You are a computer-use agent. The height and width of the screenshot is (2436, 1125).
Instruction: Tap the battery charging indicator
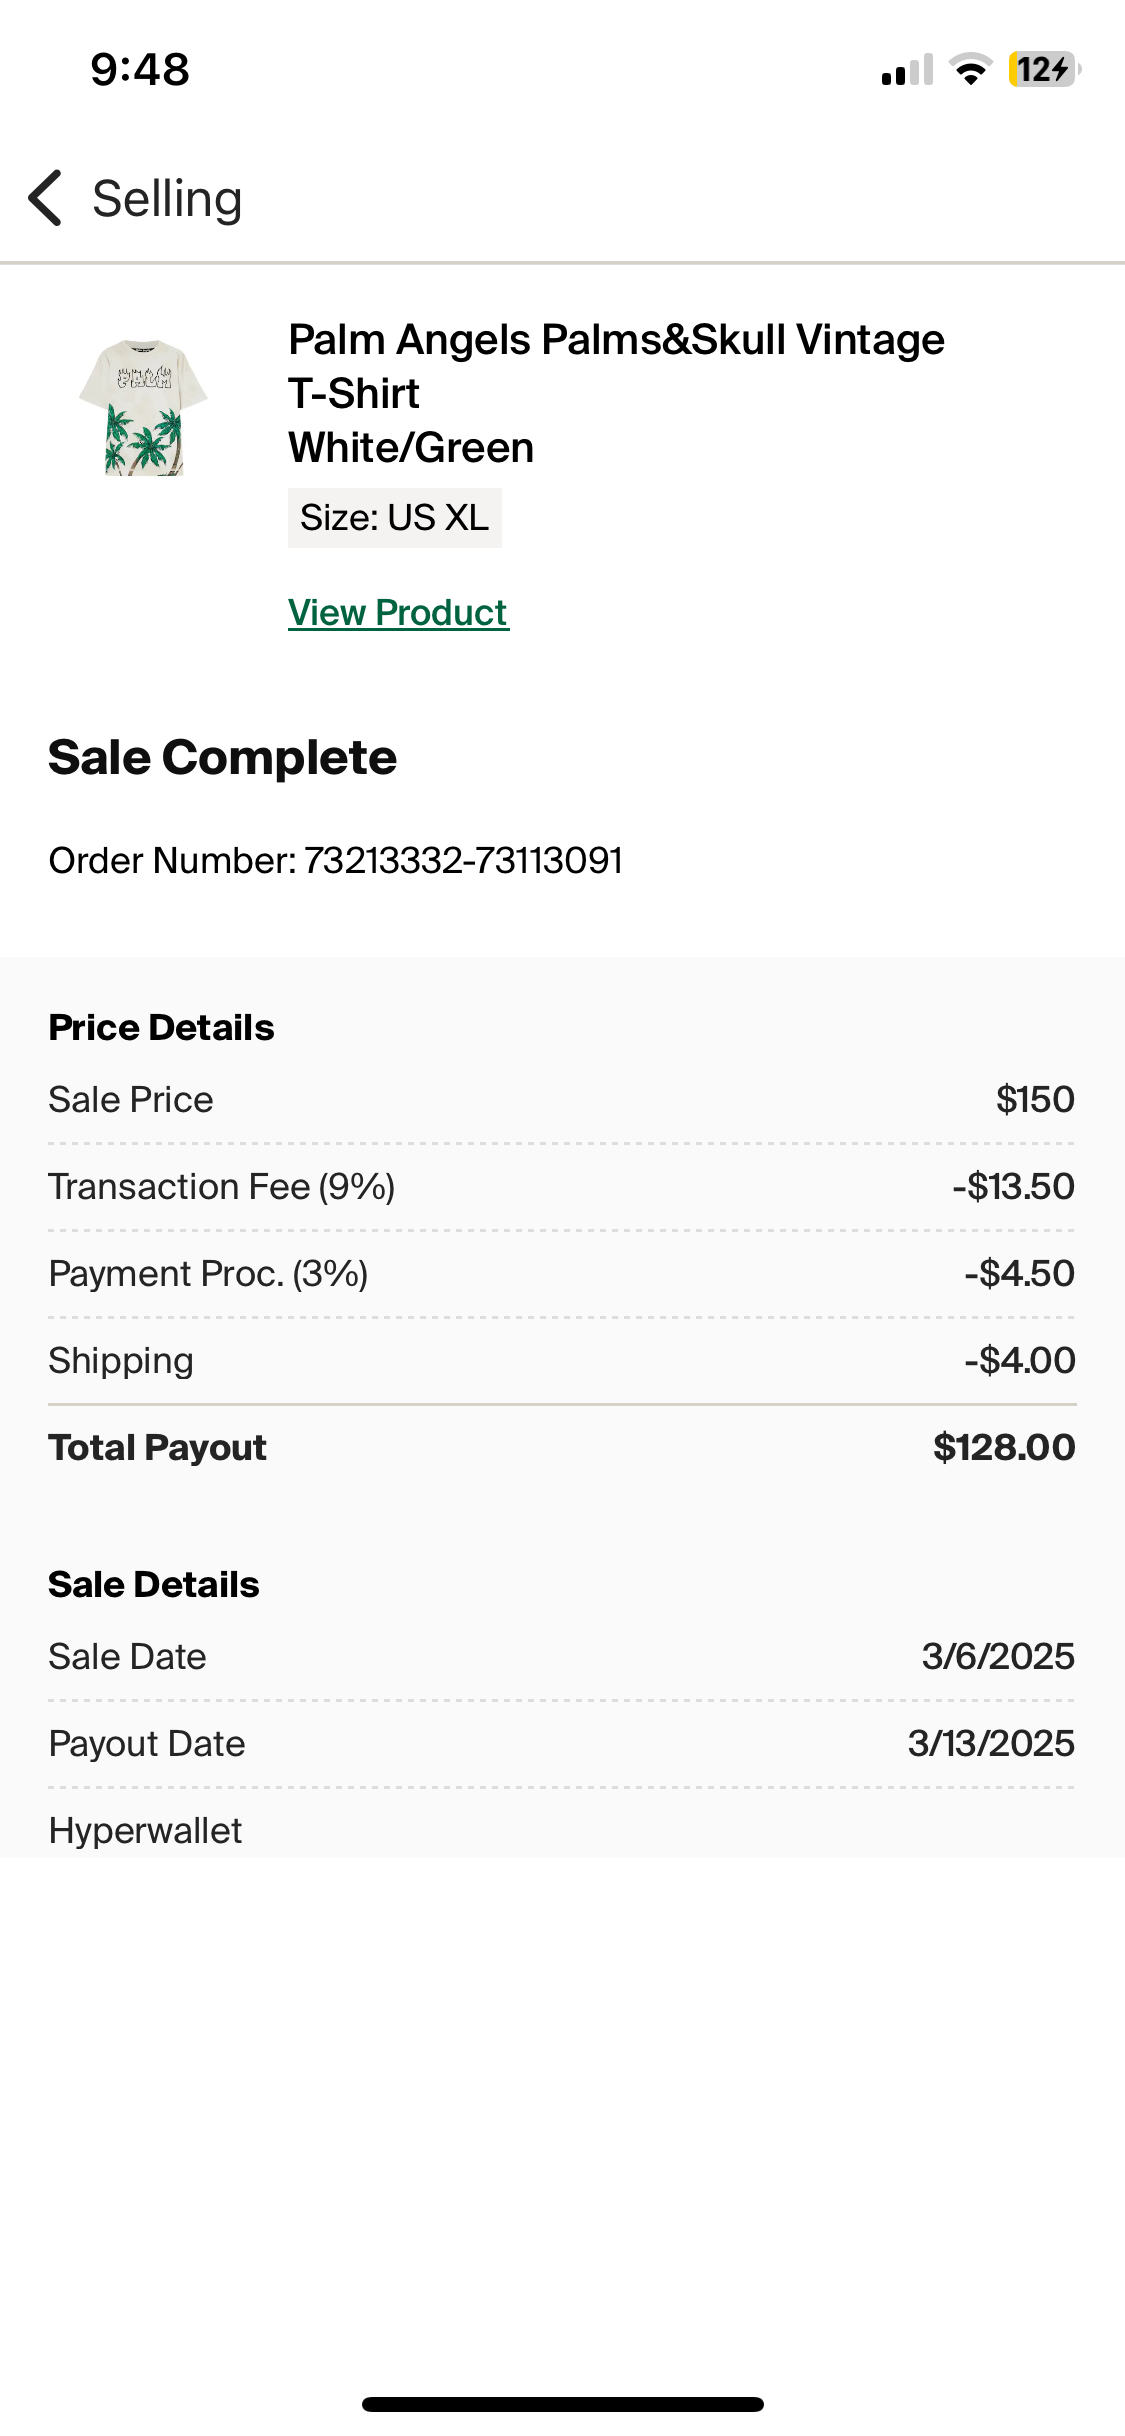pos(1044,70)
